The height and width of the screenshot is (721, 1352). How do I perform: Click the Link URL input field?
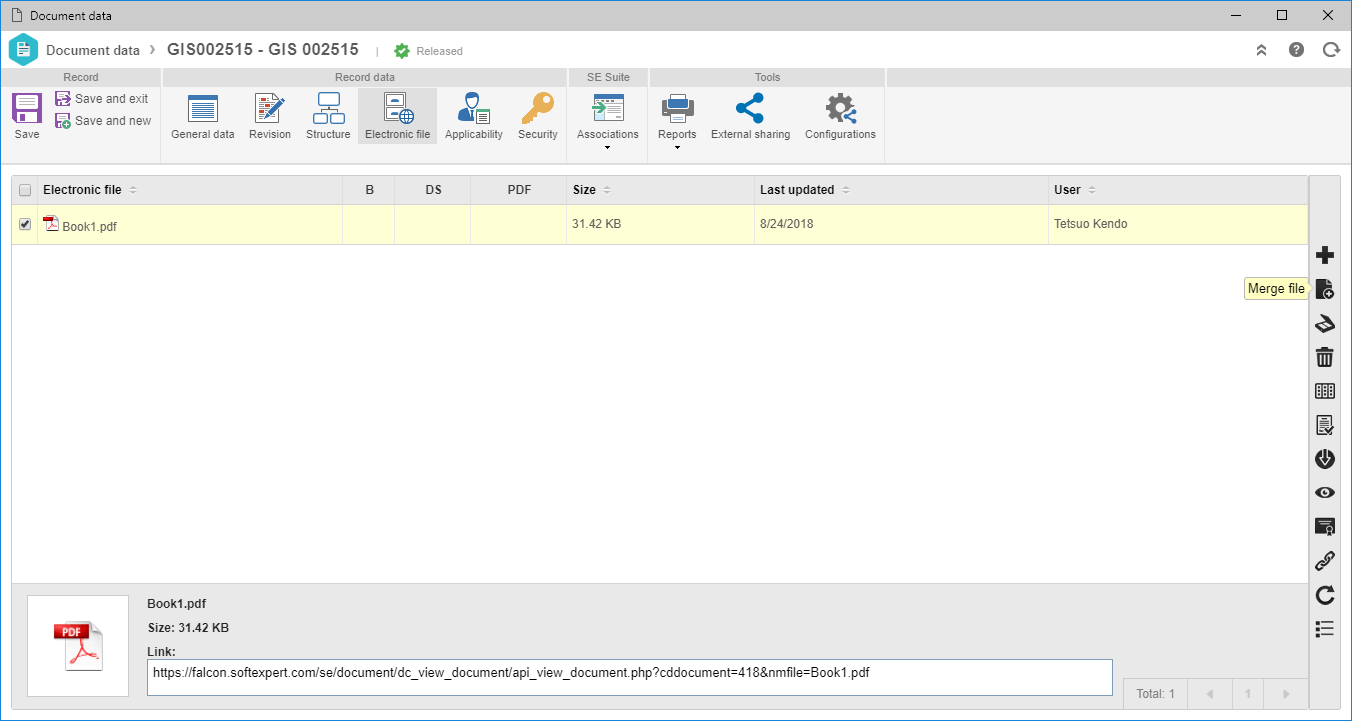pos(629,677)
